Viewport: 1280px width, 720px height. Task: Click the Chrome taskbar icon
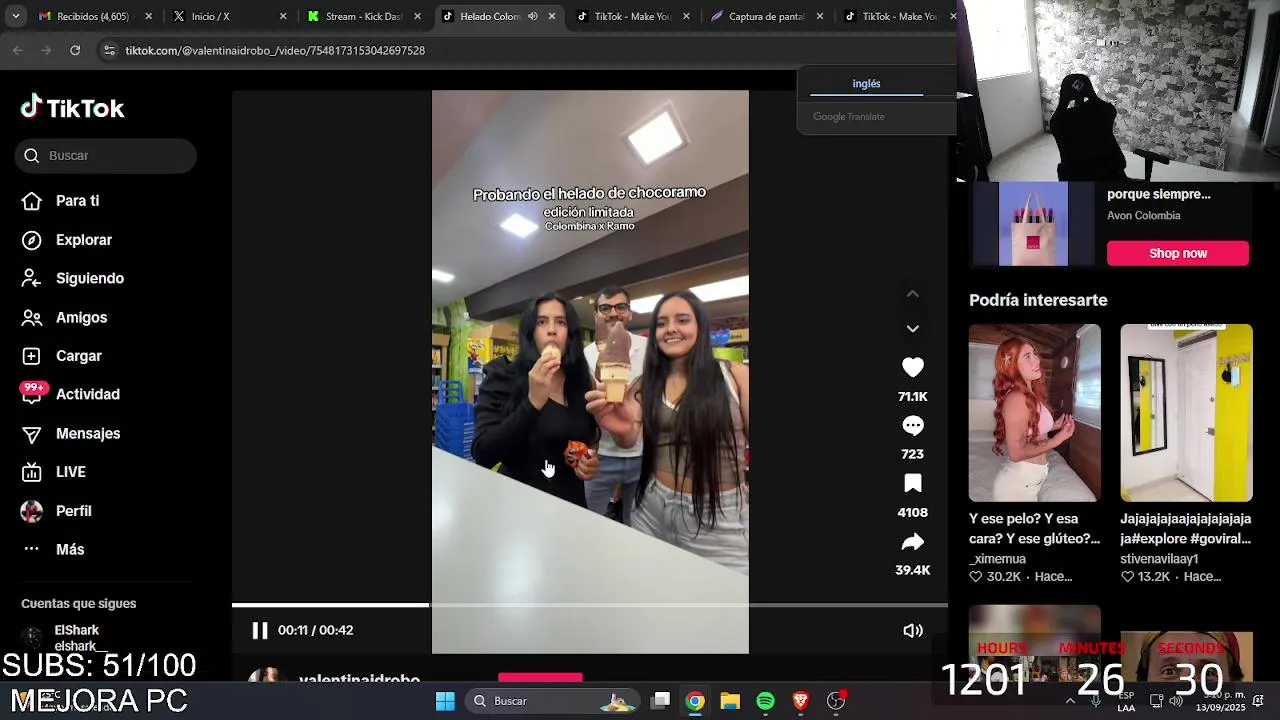tap(695, 701)
